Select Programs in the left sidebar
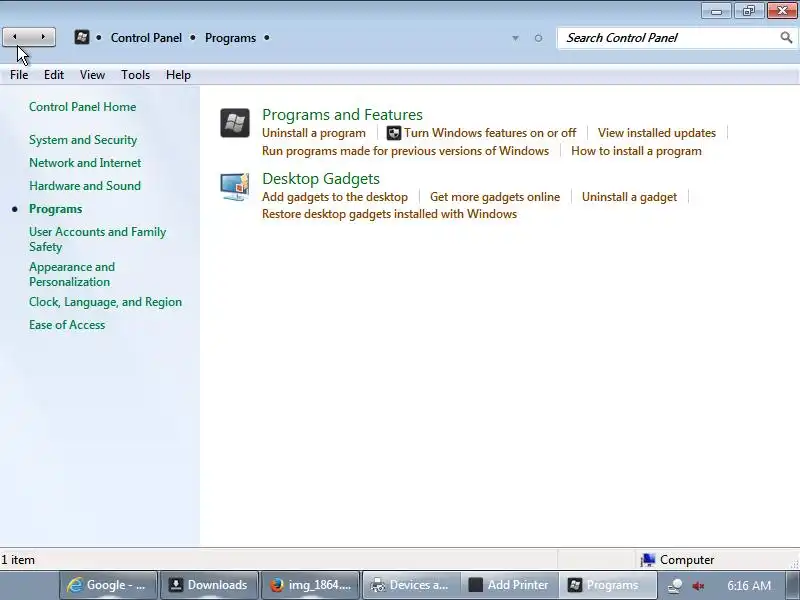Image resolution: width=800 pixels, height=600 pixels. click(x=56, y=209)
